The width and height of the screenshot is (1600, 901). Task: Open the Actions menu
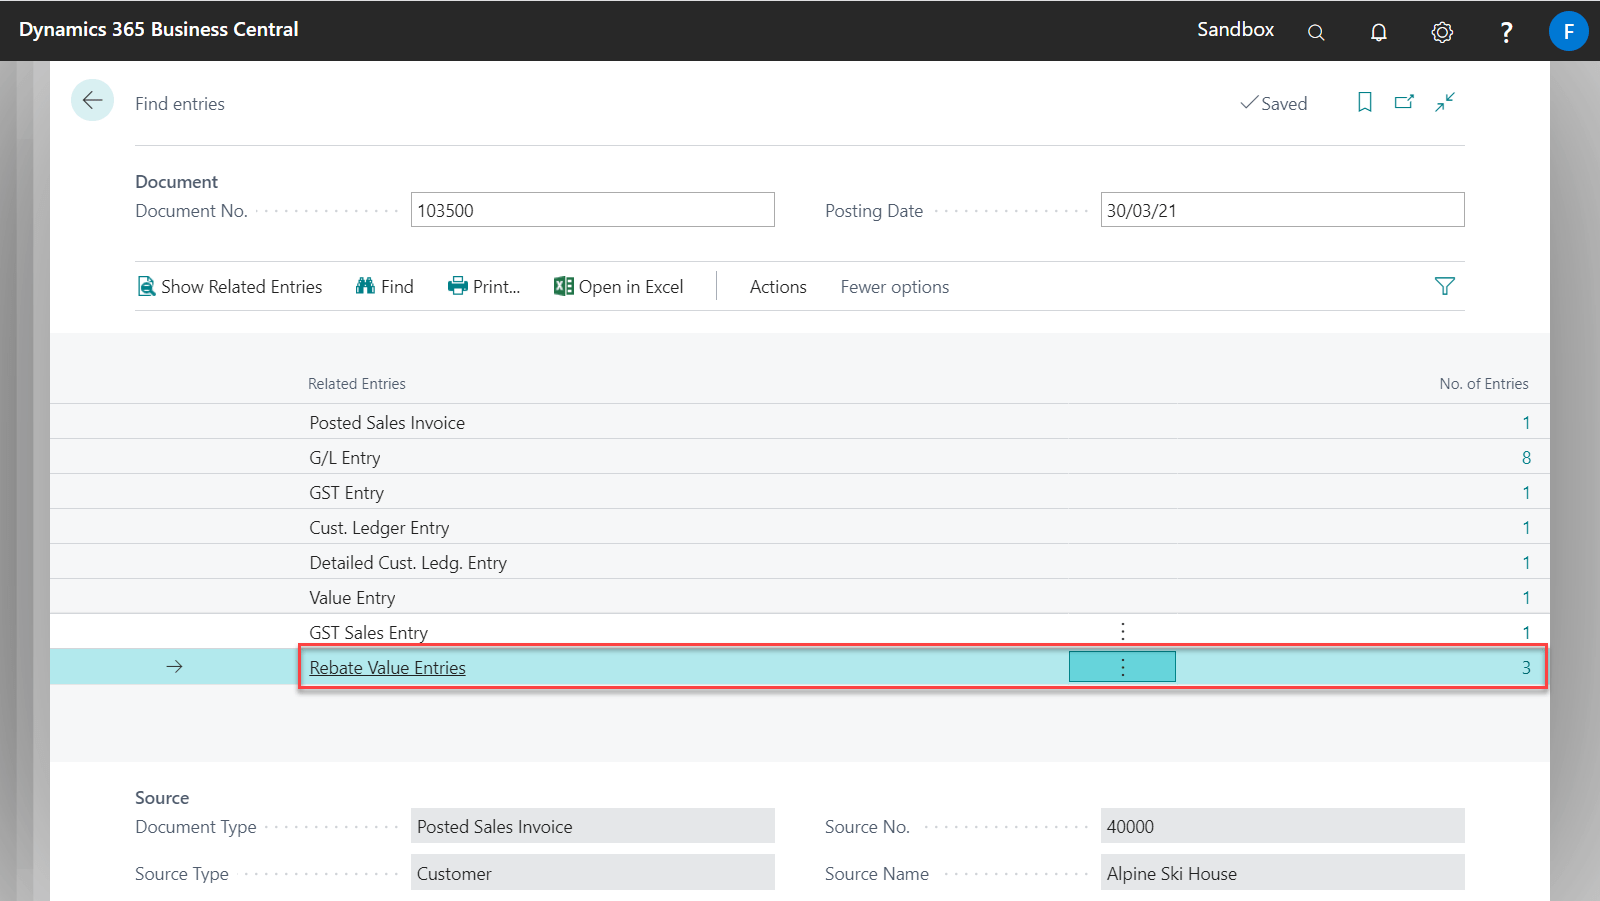(x=778, y=287)
